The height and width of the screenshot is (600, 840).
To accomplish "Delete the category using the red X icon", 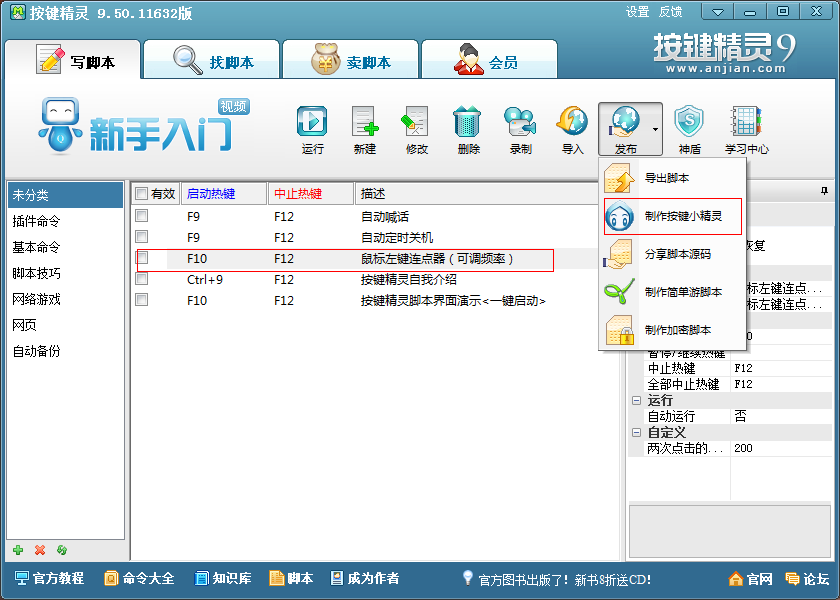I will 40,550.
